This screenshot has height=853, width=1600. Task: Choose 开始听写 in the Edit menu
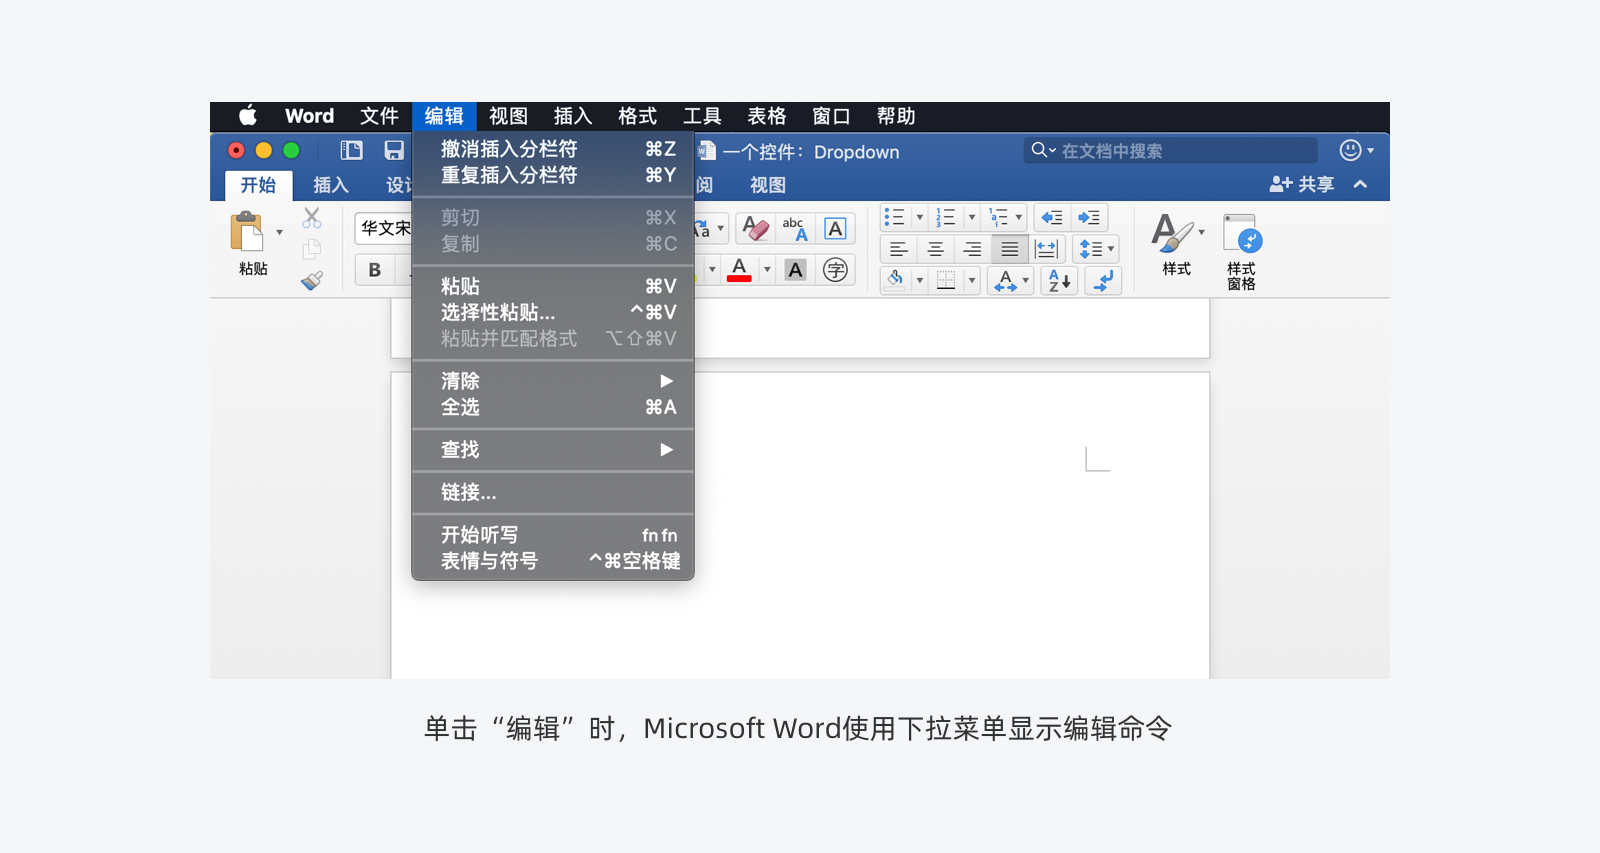[553, 535]
